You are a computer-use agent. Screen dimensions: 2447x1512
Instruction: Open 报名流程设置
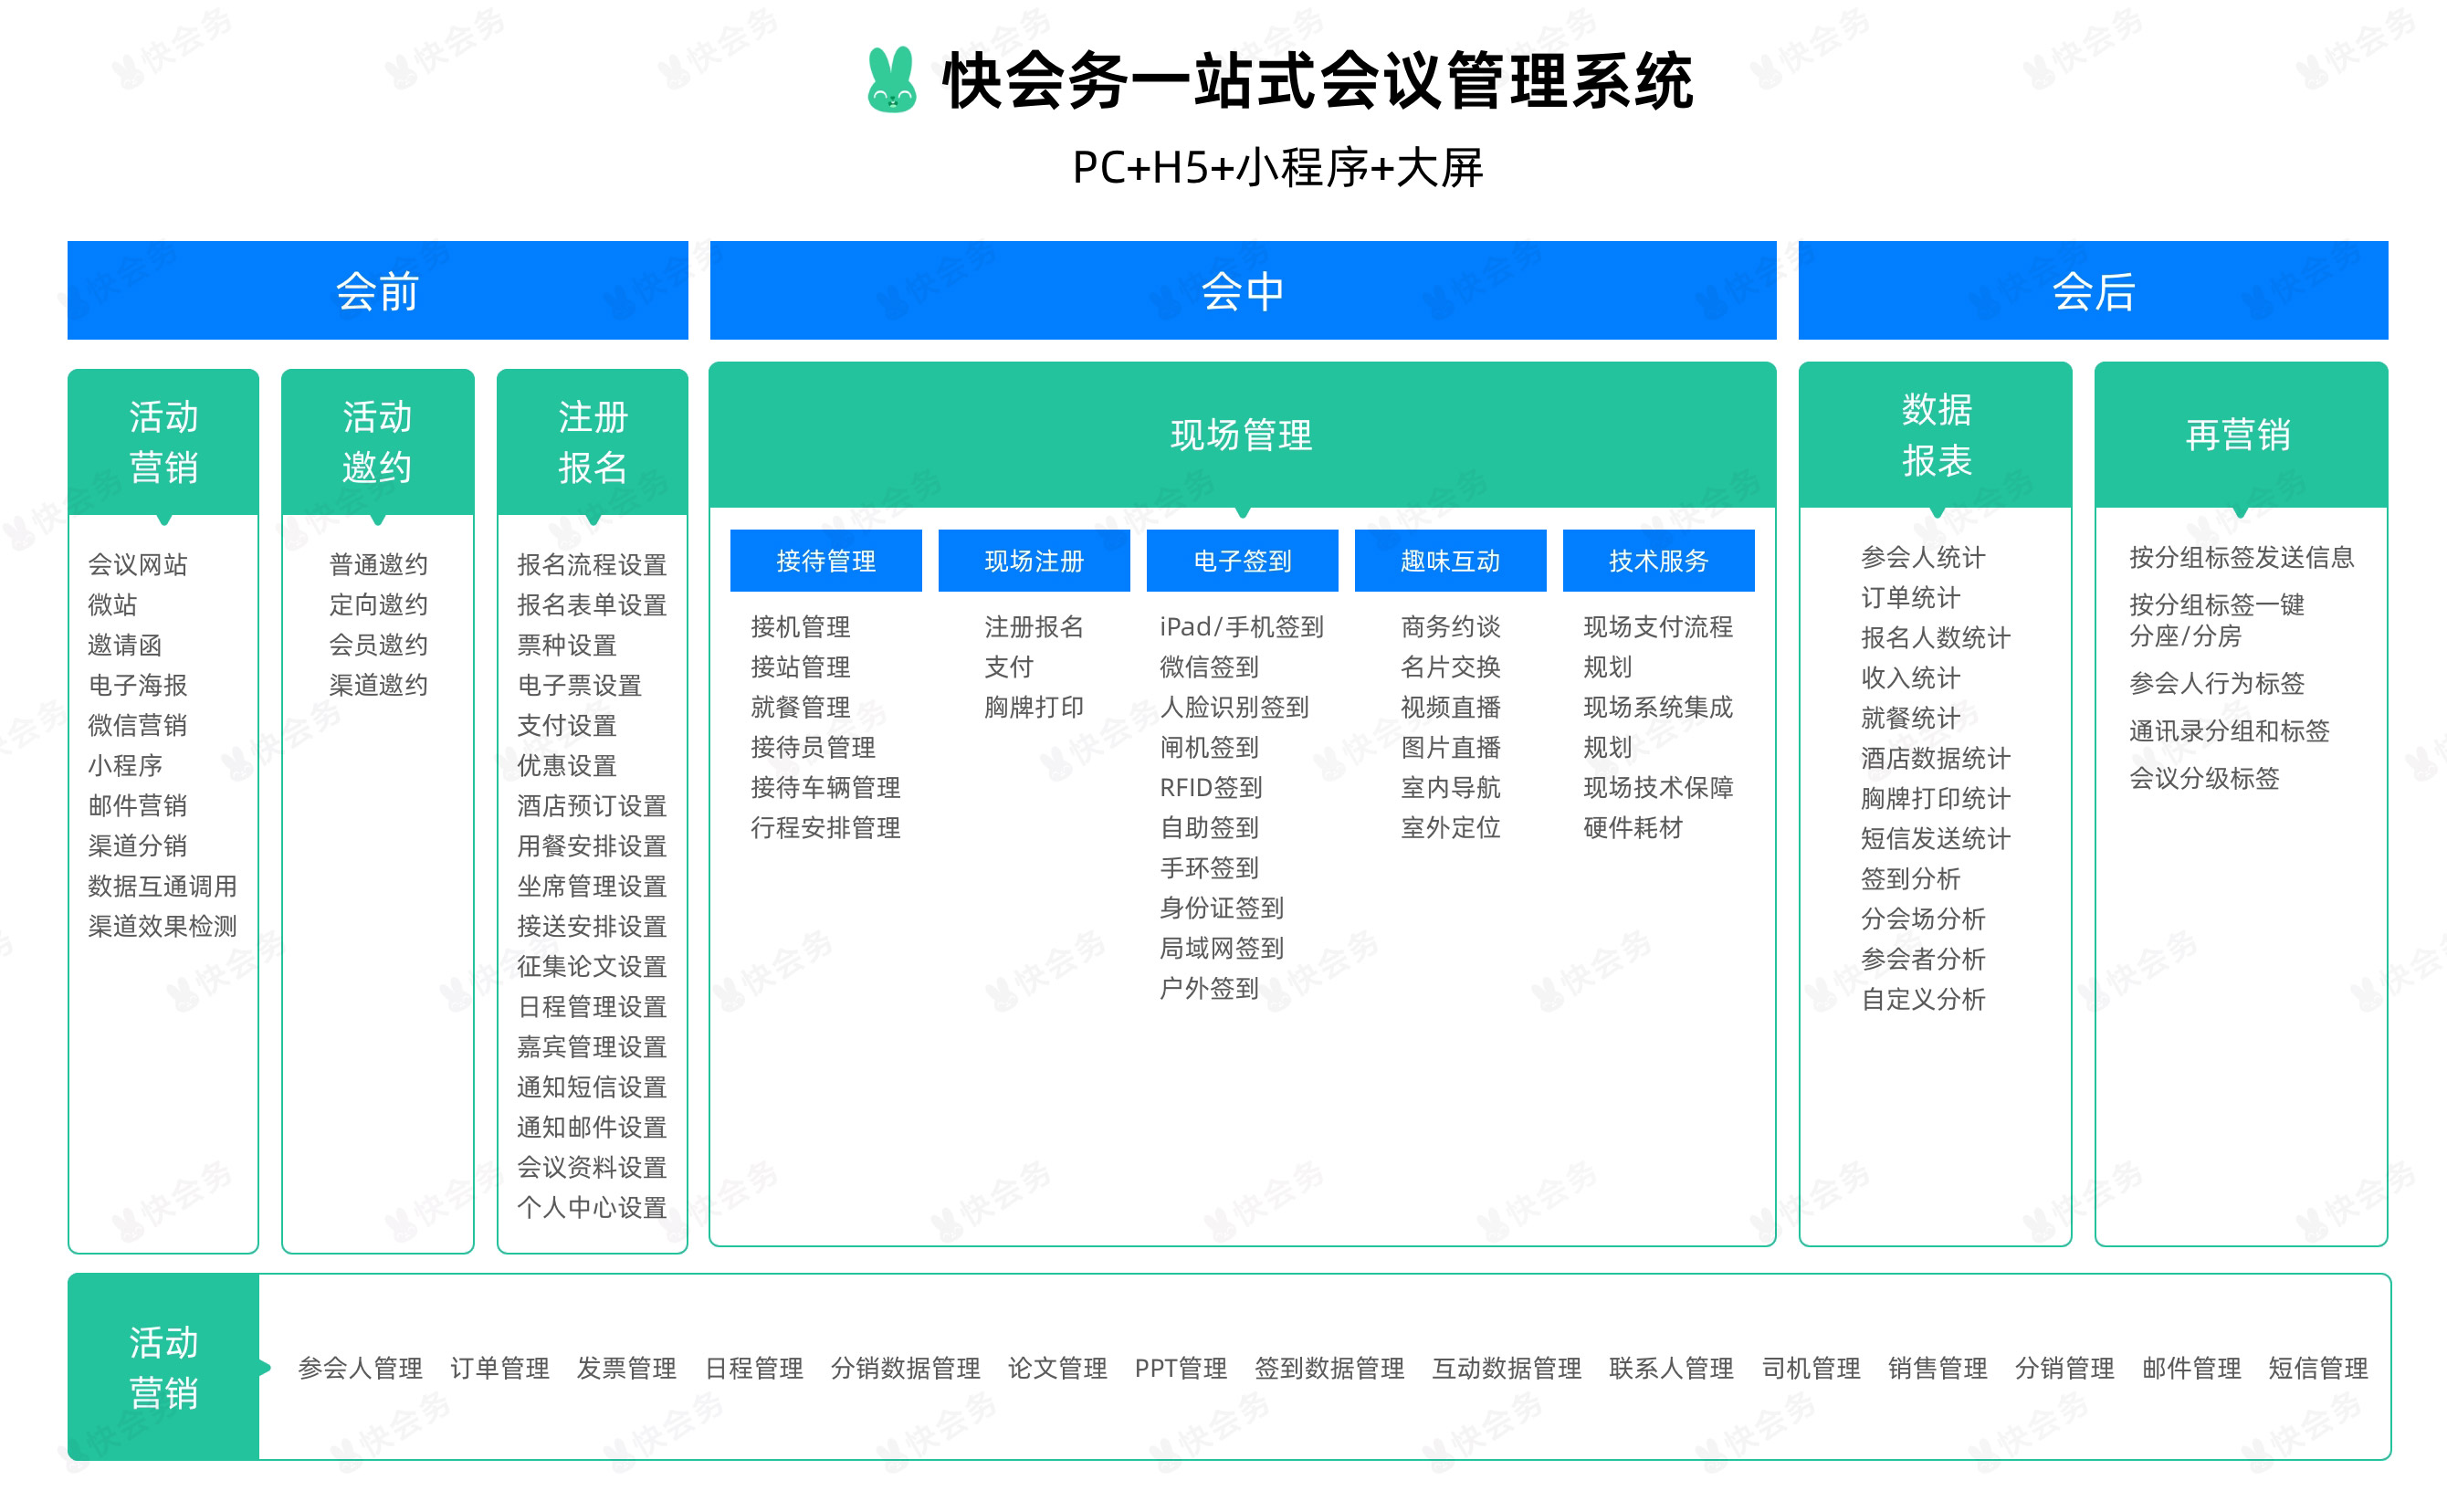tap(592, 564)
